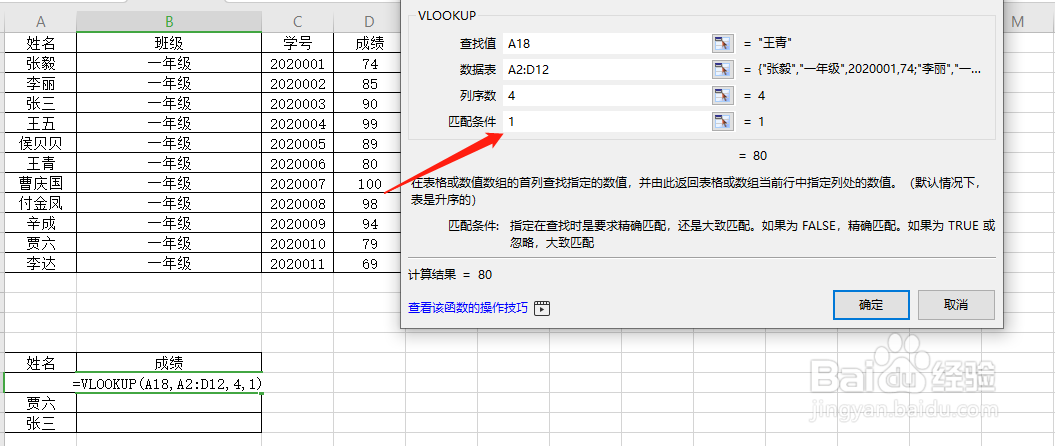Select student number cell 2020008
This screenshot has height=446, width=1055.
[297, 203]
